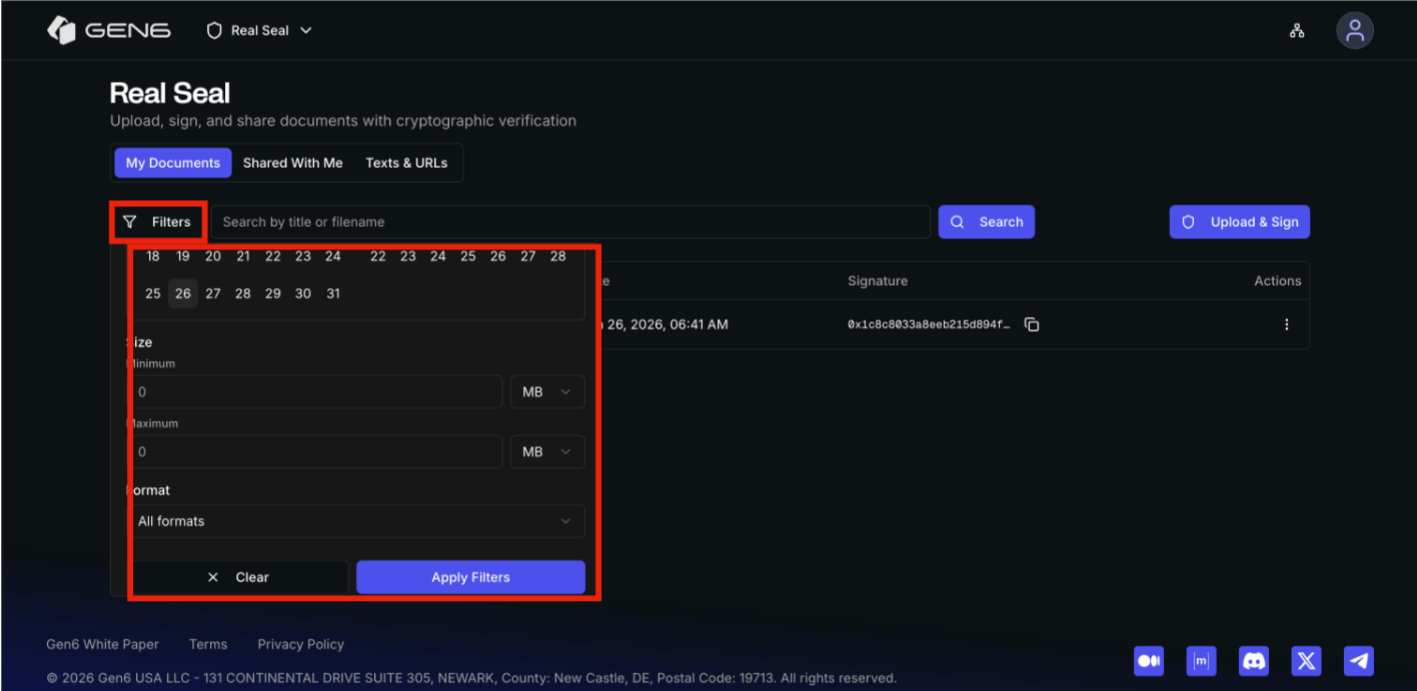Open the Discord social icon
The height and width of the screenshot is (691, 1417).
(x=1253, y=661)
